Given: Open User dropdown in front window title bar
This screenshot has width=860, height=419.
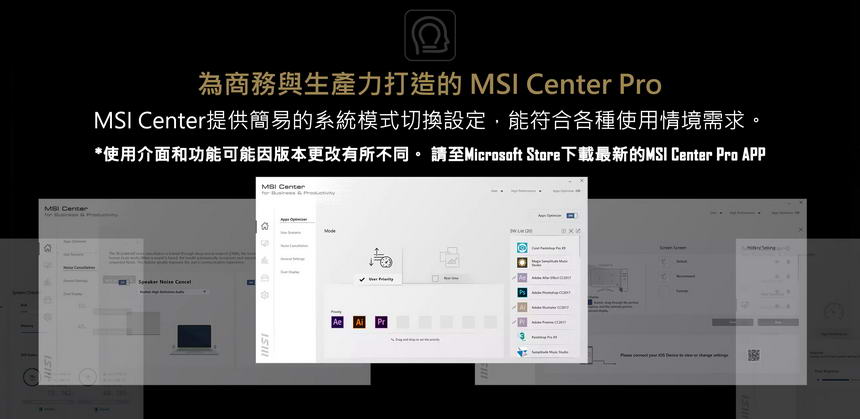Looking at the screenshot, I should pos(497,191).
